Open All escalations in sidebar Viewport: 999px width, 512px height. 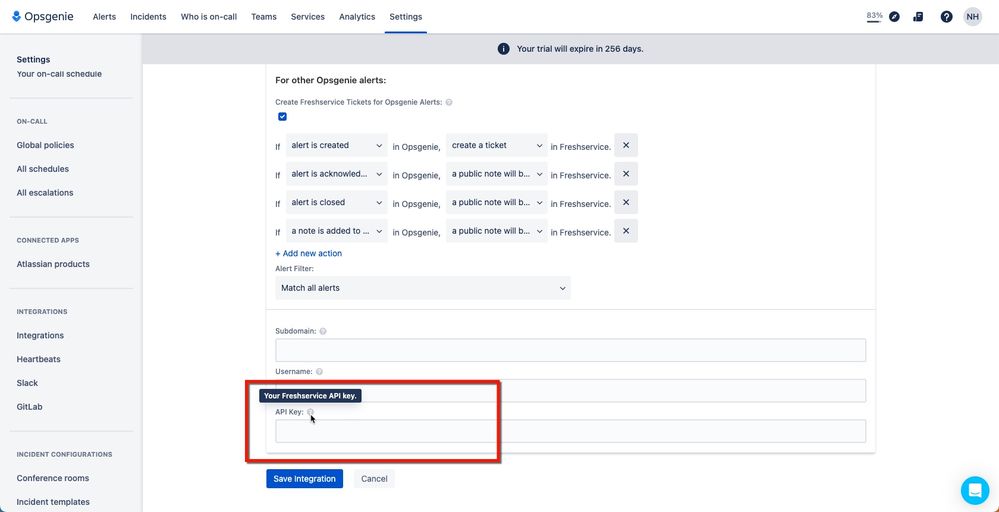(x=45, y=192)
